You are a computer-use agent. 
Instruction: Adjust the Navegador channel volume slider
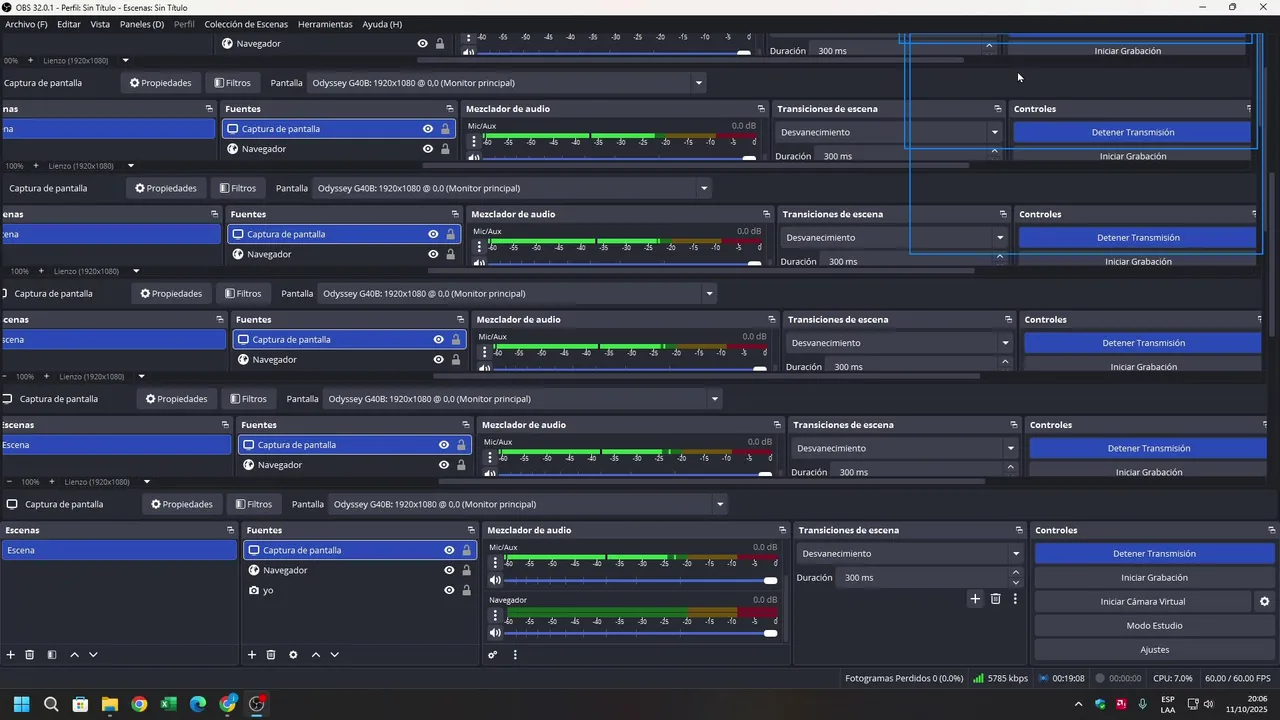pyautogui.click(x=640, y=633)
